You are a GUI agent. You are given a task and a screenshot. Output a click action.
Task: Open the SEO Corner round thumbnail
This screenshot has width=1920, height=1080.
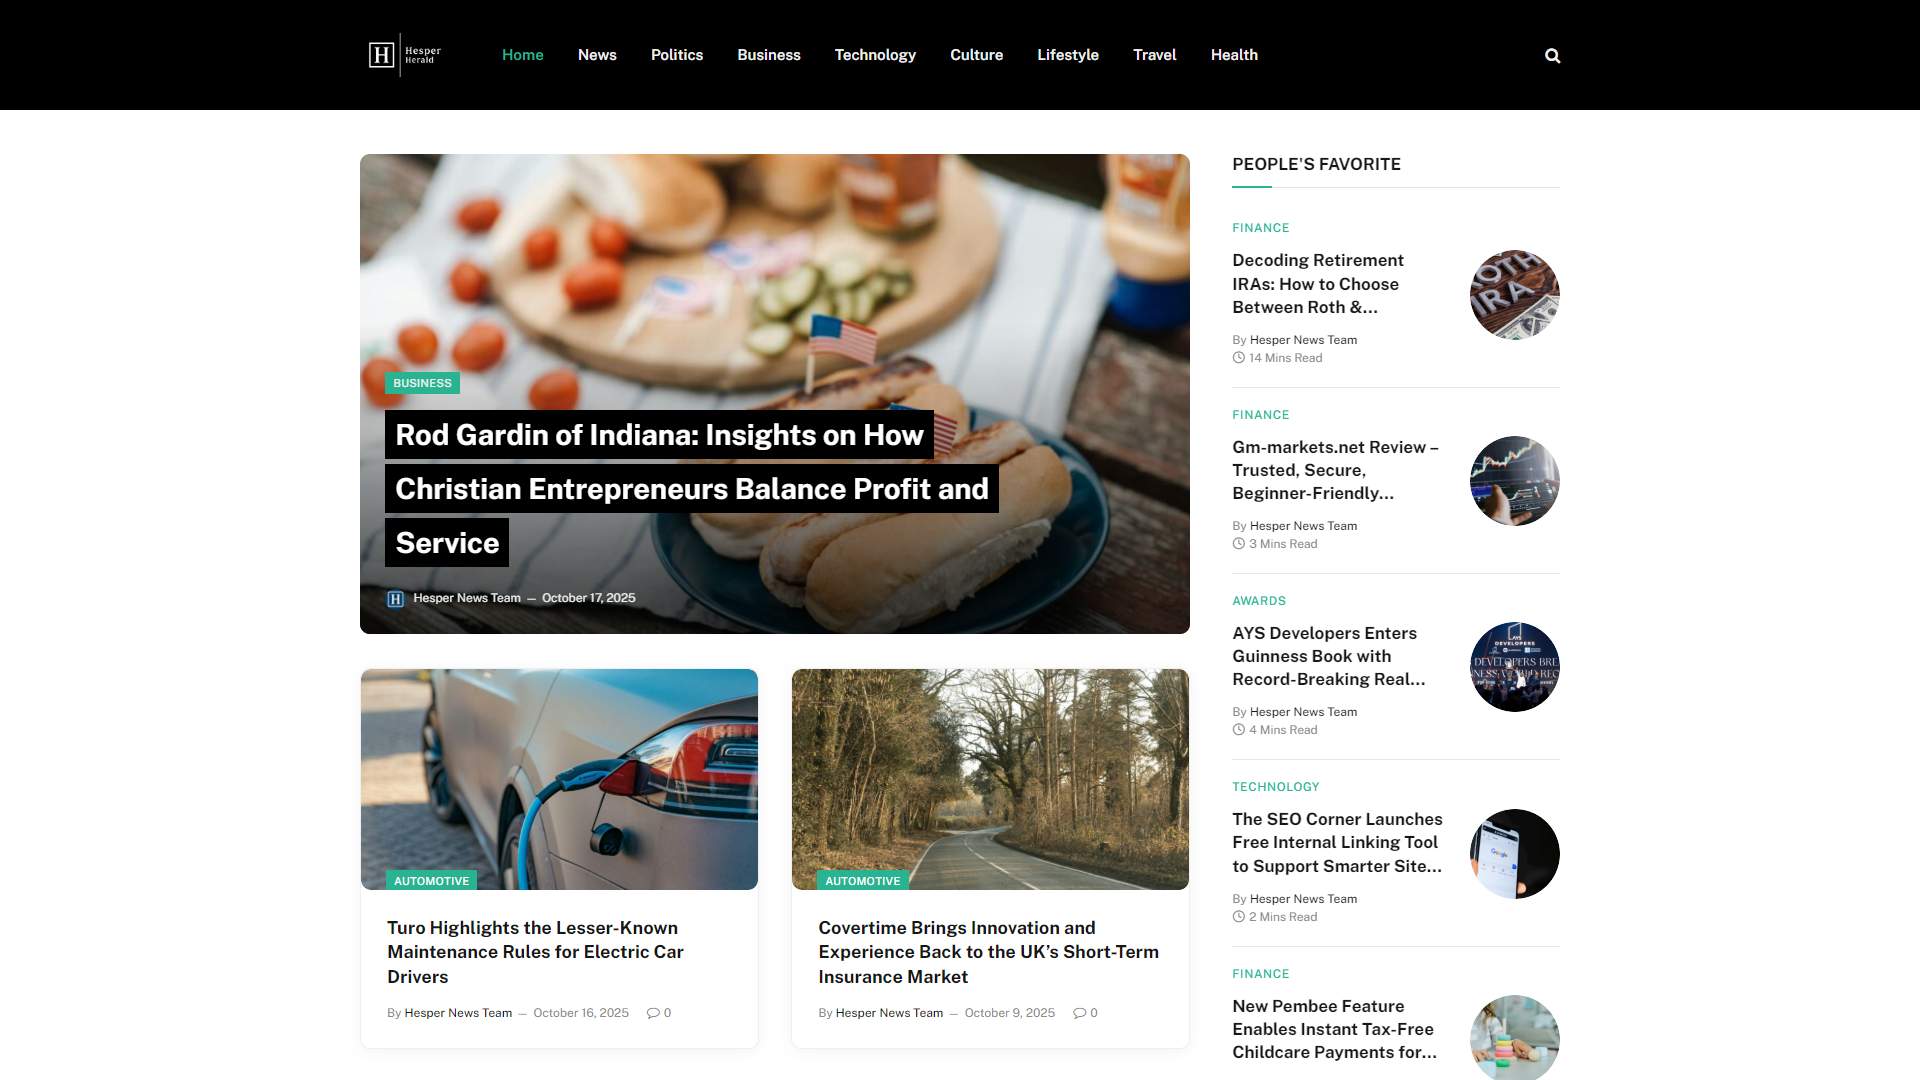tap(1514, 854)
